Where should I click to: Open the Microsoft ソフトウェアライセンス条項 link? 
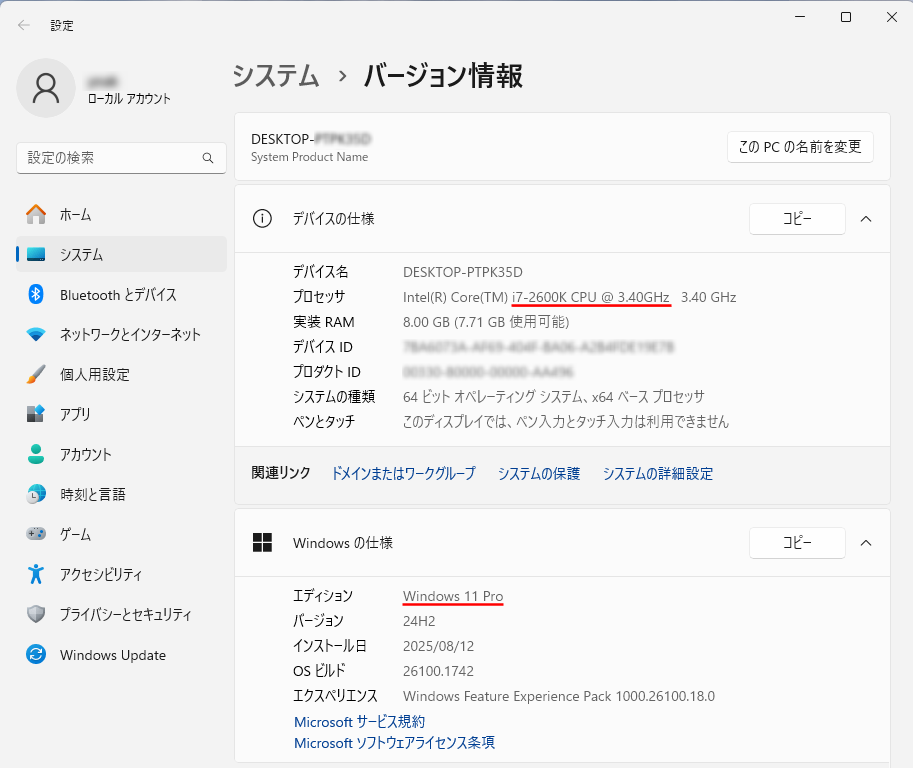click(x=394, y=743)
